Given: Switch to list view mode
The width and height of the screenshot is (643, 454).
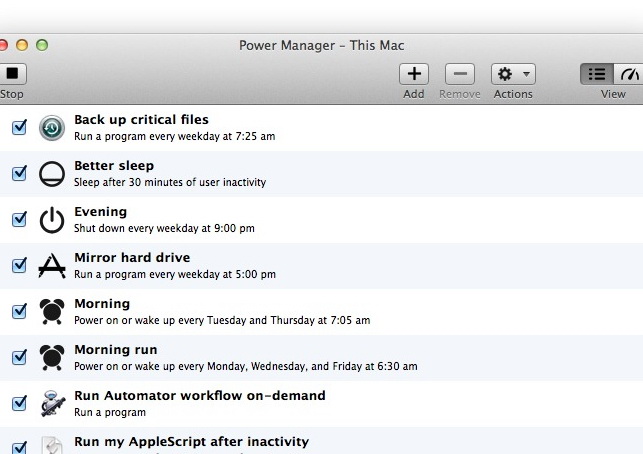Looking at the screenshot, I should 597,74.
